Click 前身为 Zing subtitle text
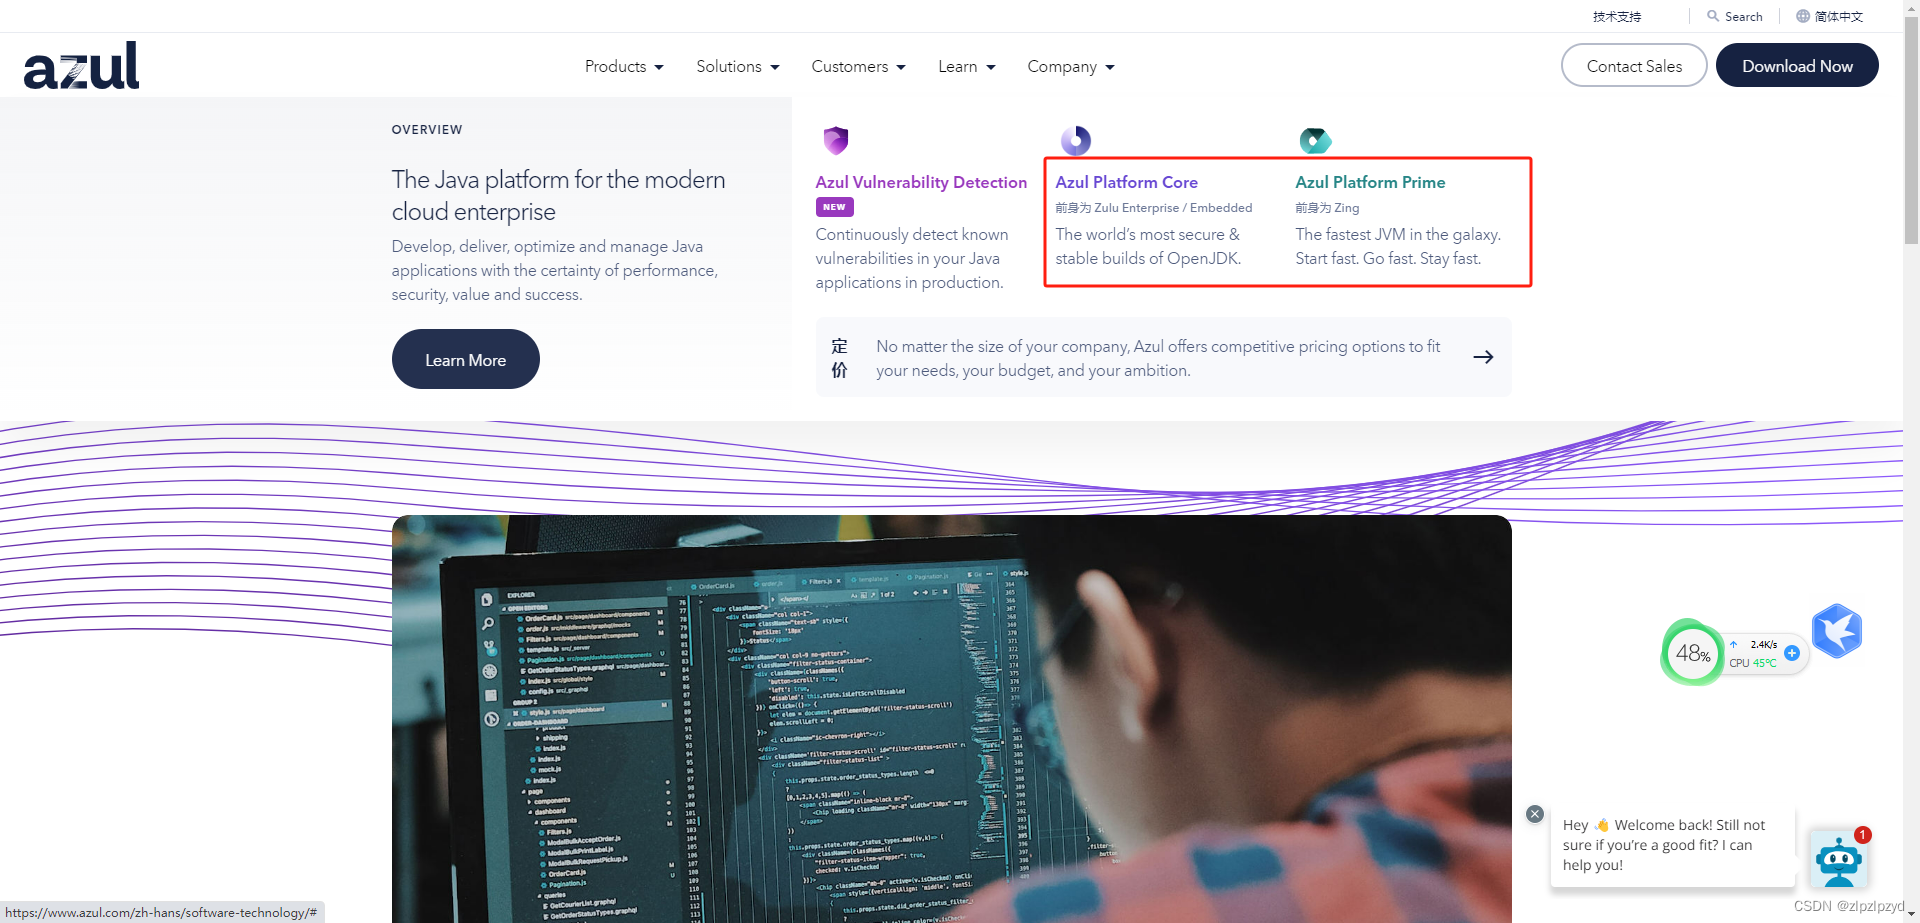This screenshot has height=923, width=1920. (1327, 208)
